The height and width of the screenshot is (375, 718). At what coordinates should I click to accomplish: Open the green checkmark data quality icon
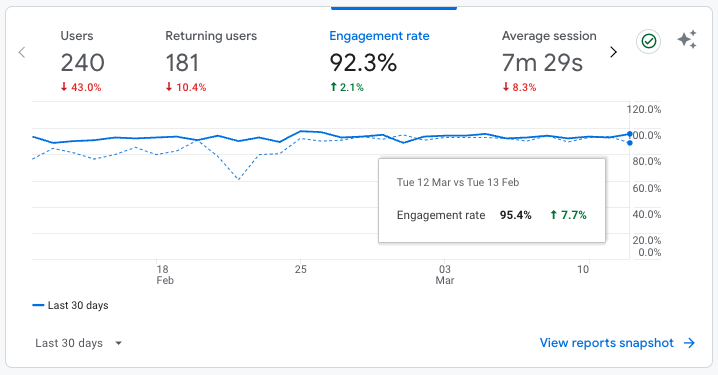tap(648, 41)
